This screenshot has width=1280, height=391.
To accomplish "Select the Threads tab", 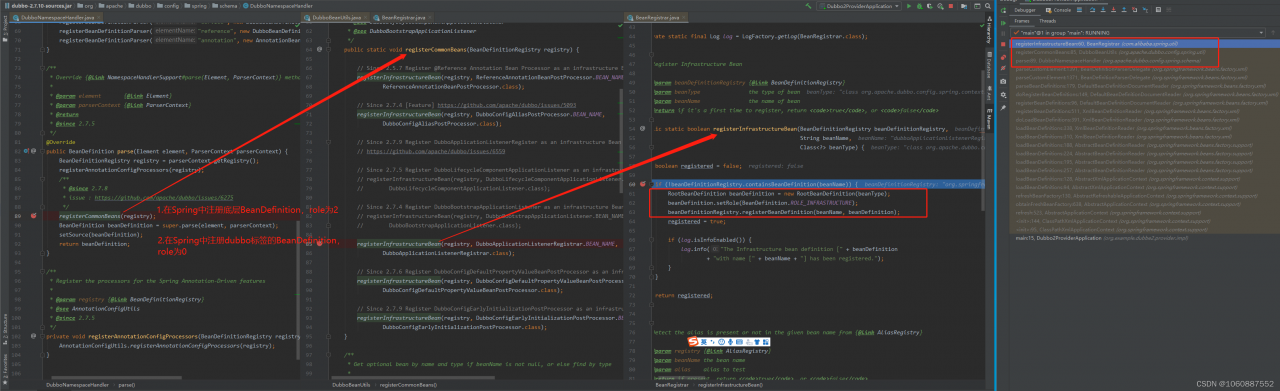I will tap(1048, 21).
